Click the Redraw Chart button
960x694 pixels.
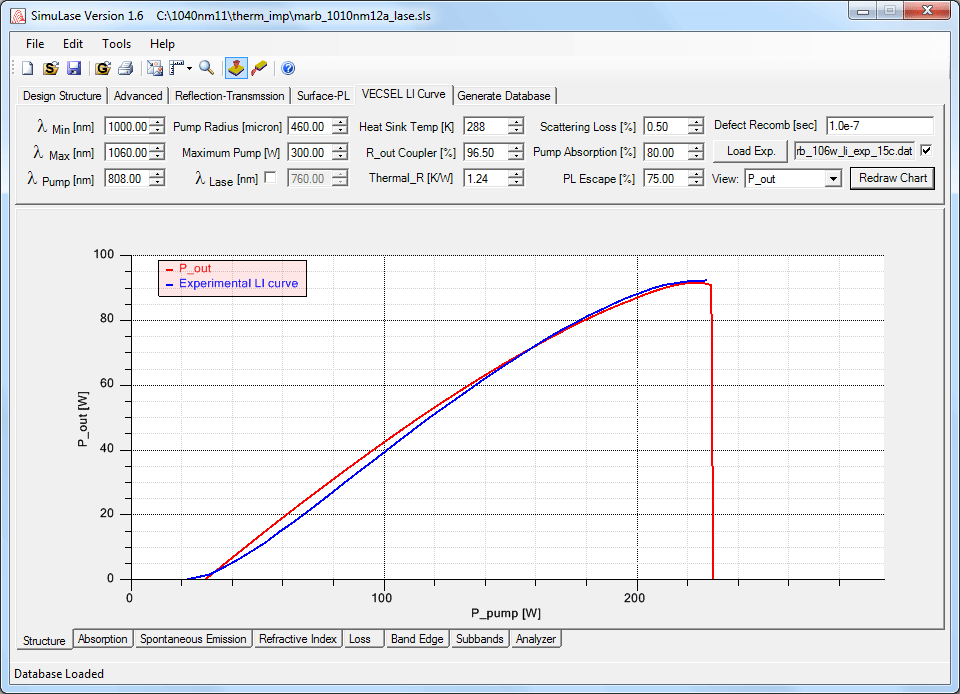click(x=893, y=178)
